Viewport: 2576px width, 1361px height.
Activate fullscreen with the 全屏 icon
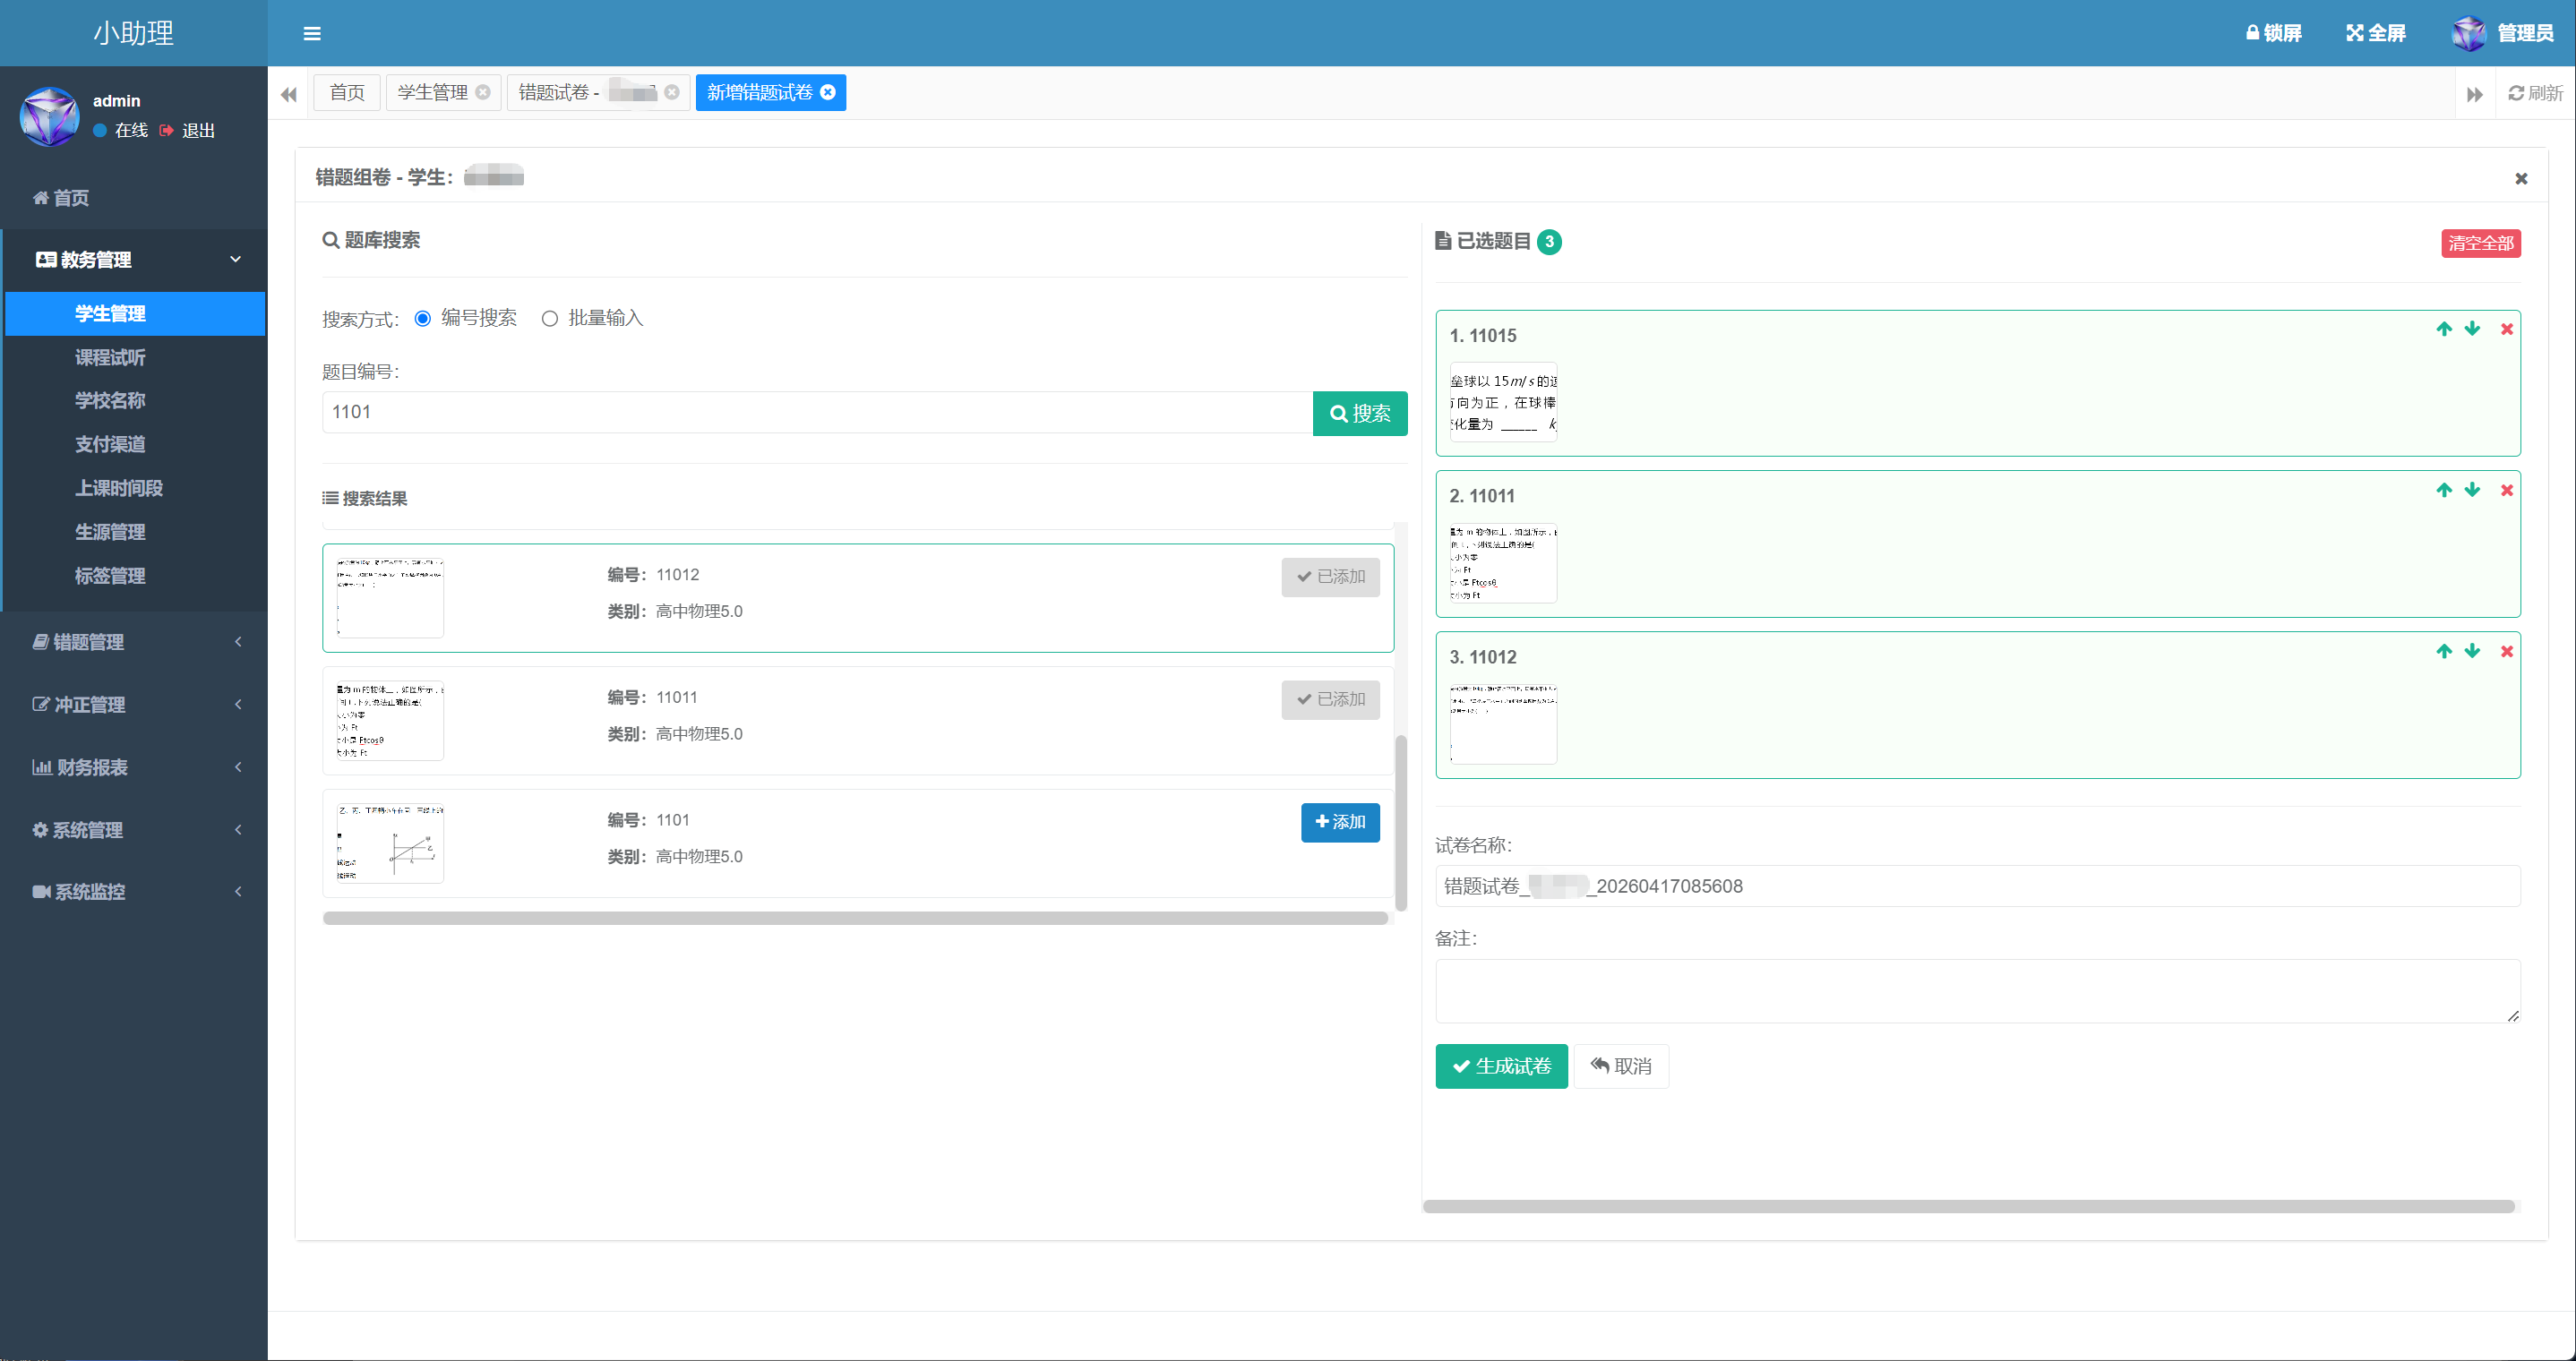2376,33
